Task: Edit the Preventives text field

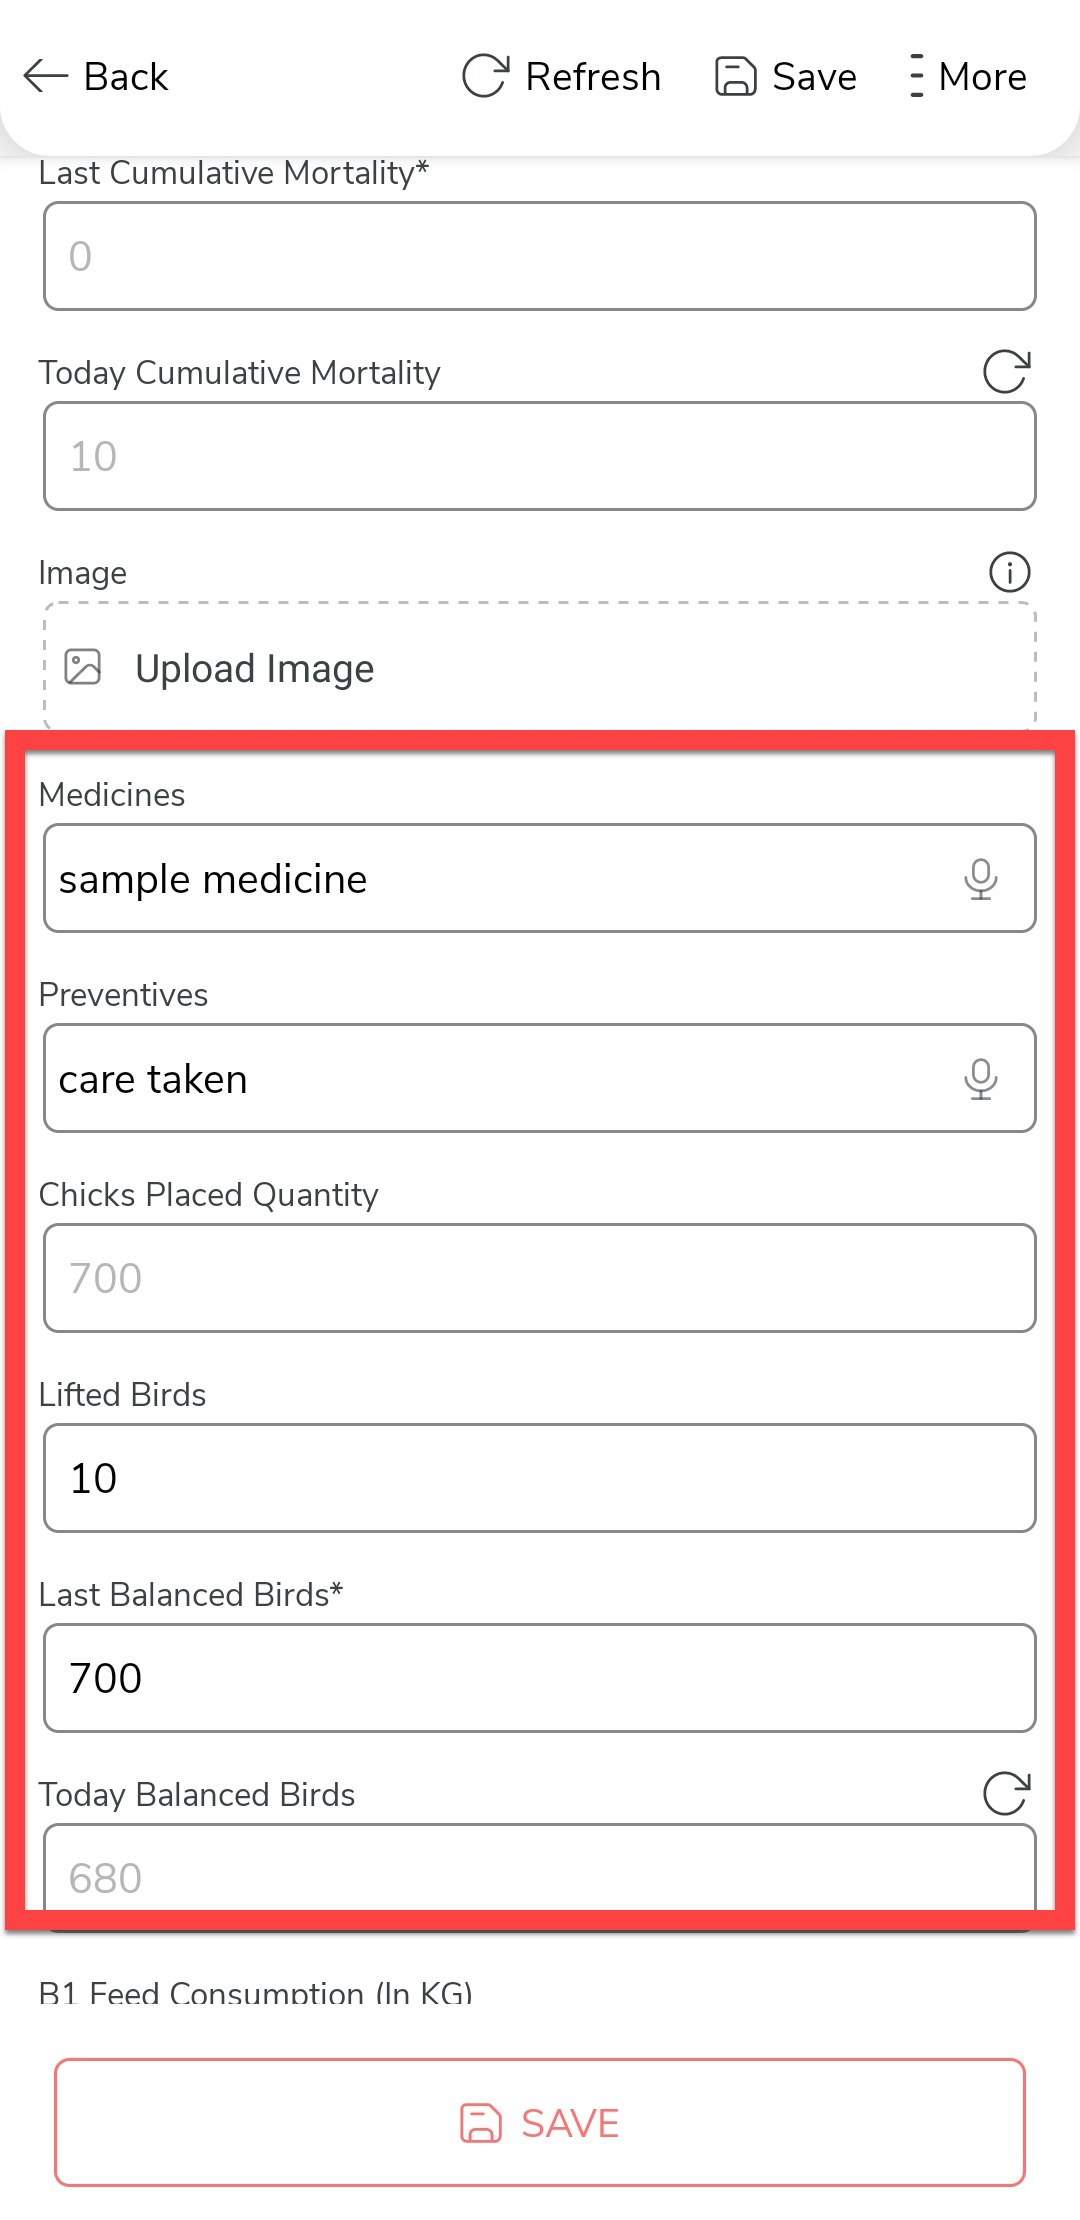Action: [490, 1079]
